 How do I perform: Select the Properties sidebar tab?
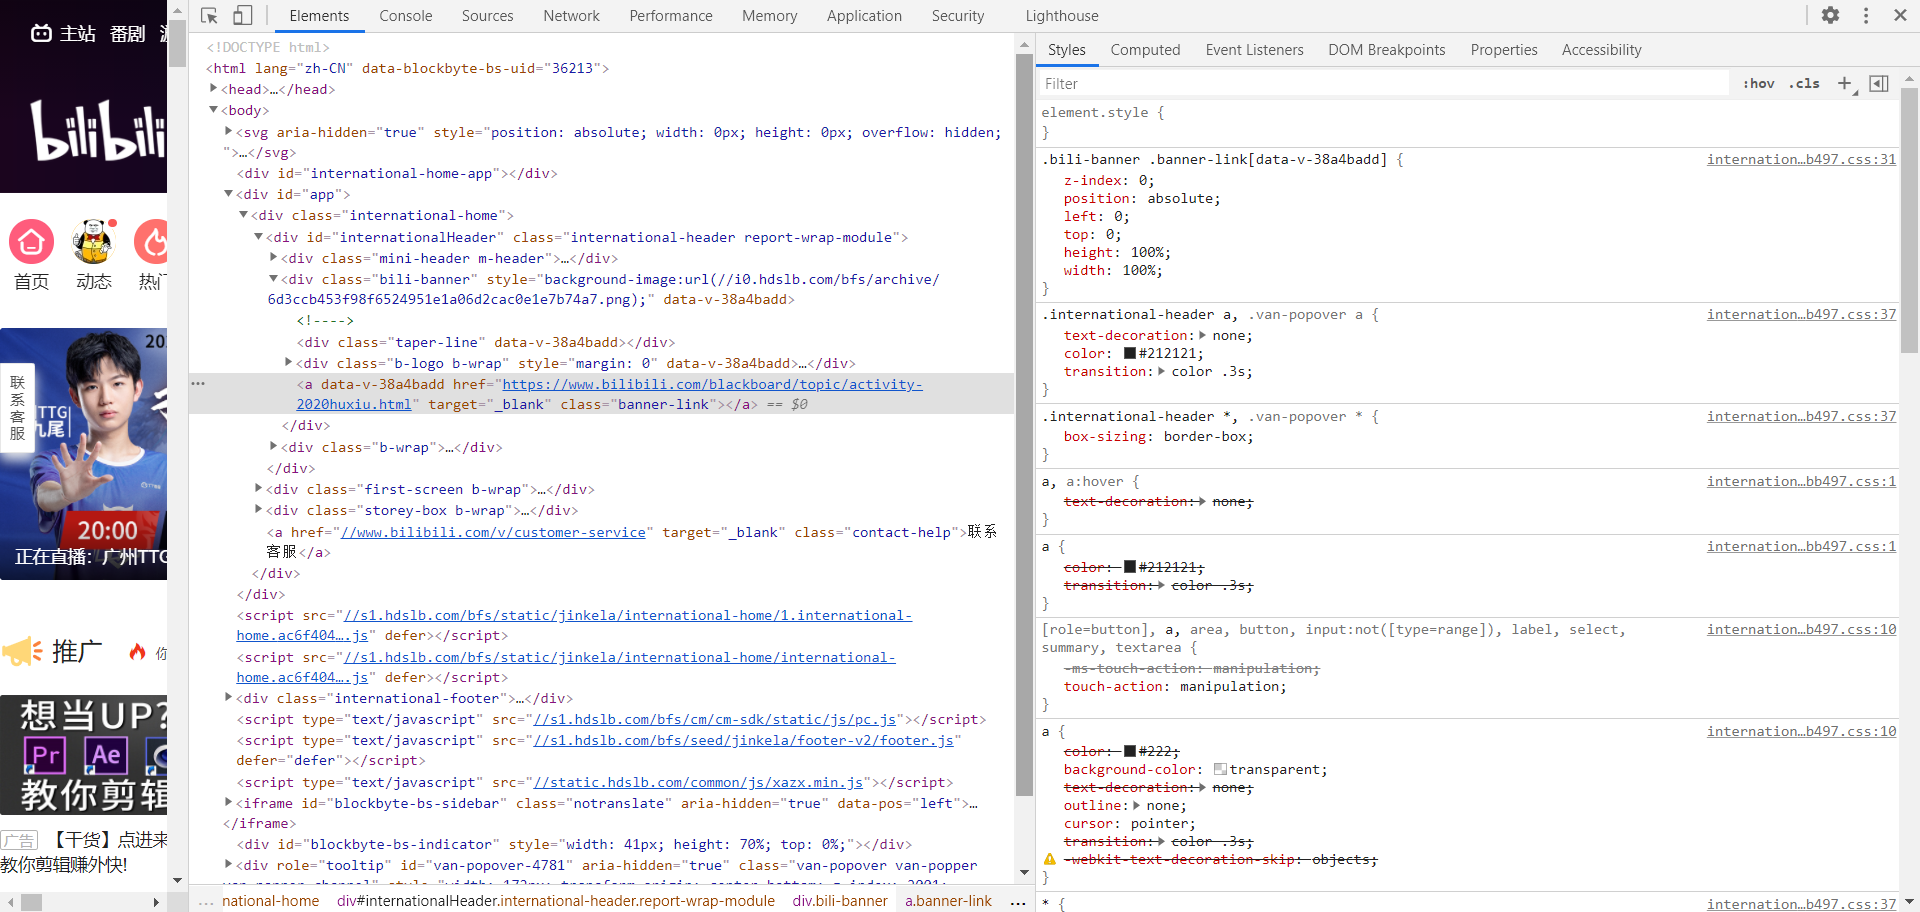coord(1504,50)
